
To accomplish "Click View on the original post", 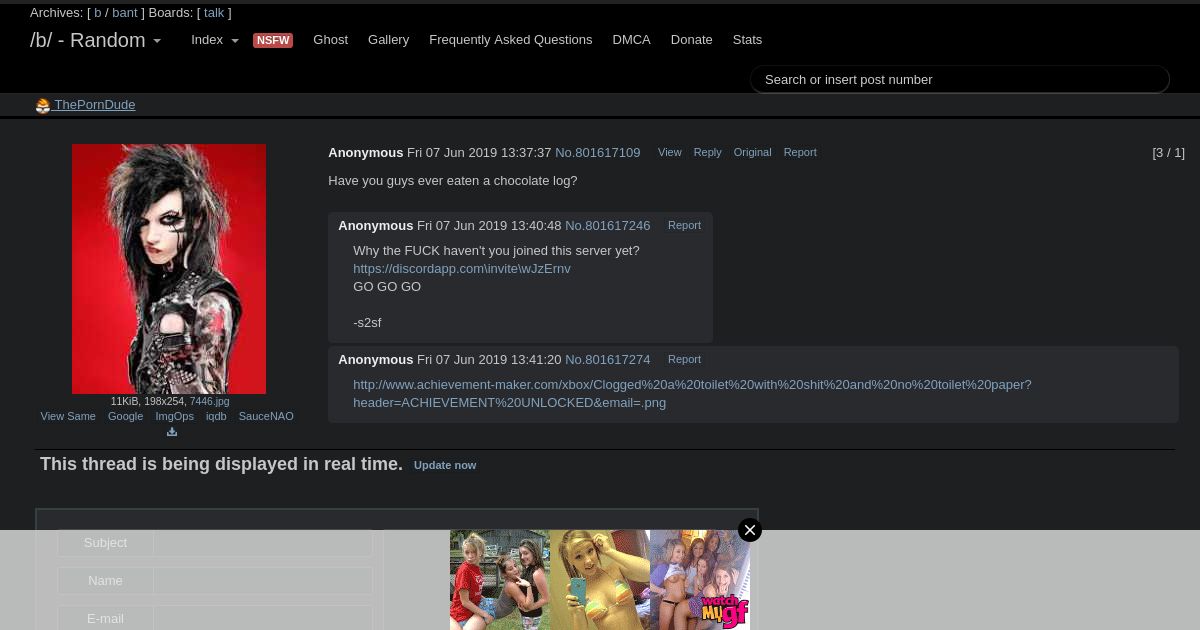I will pos(670,152).
